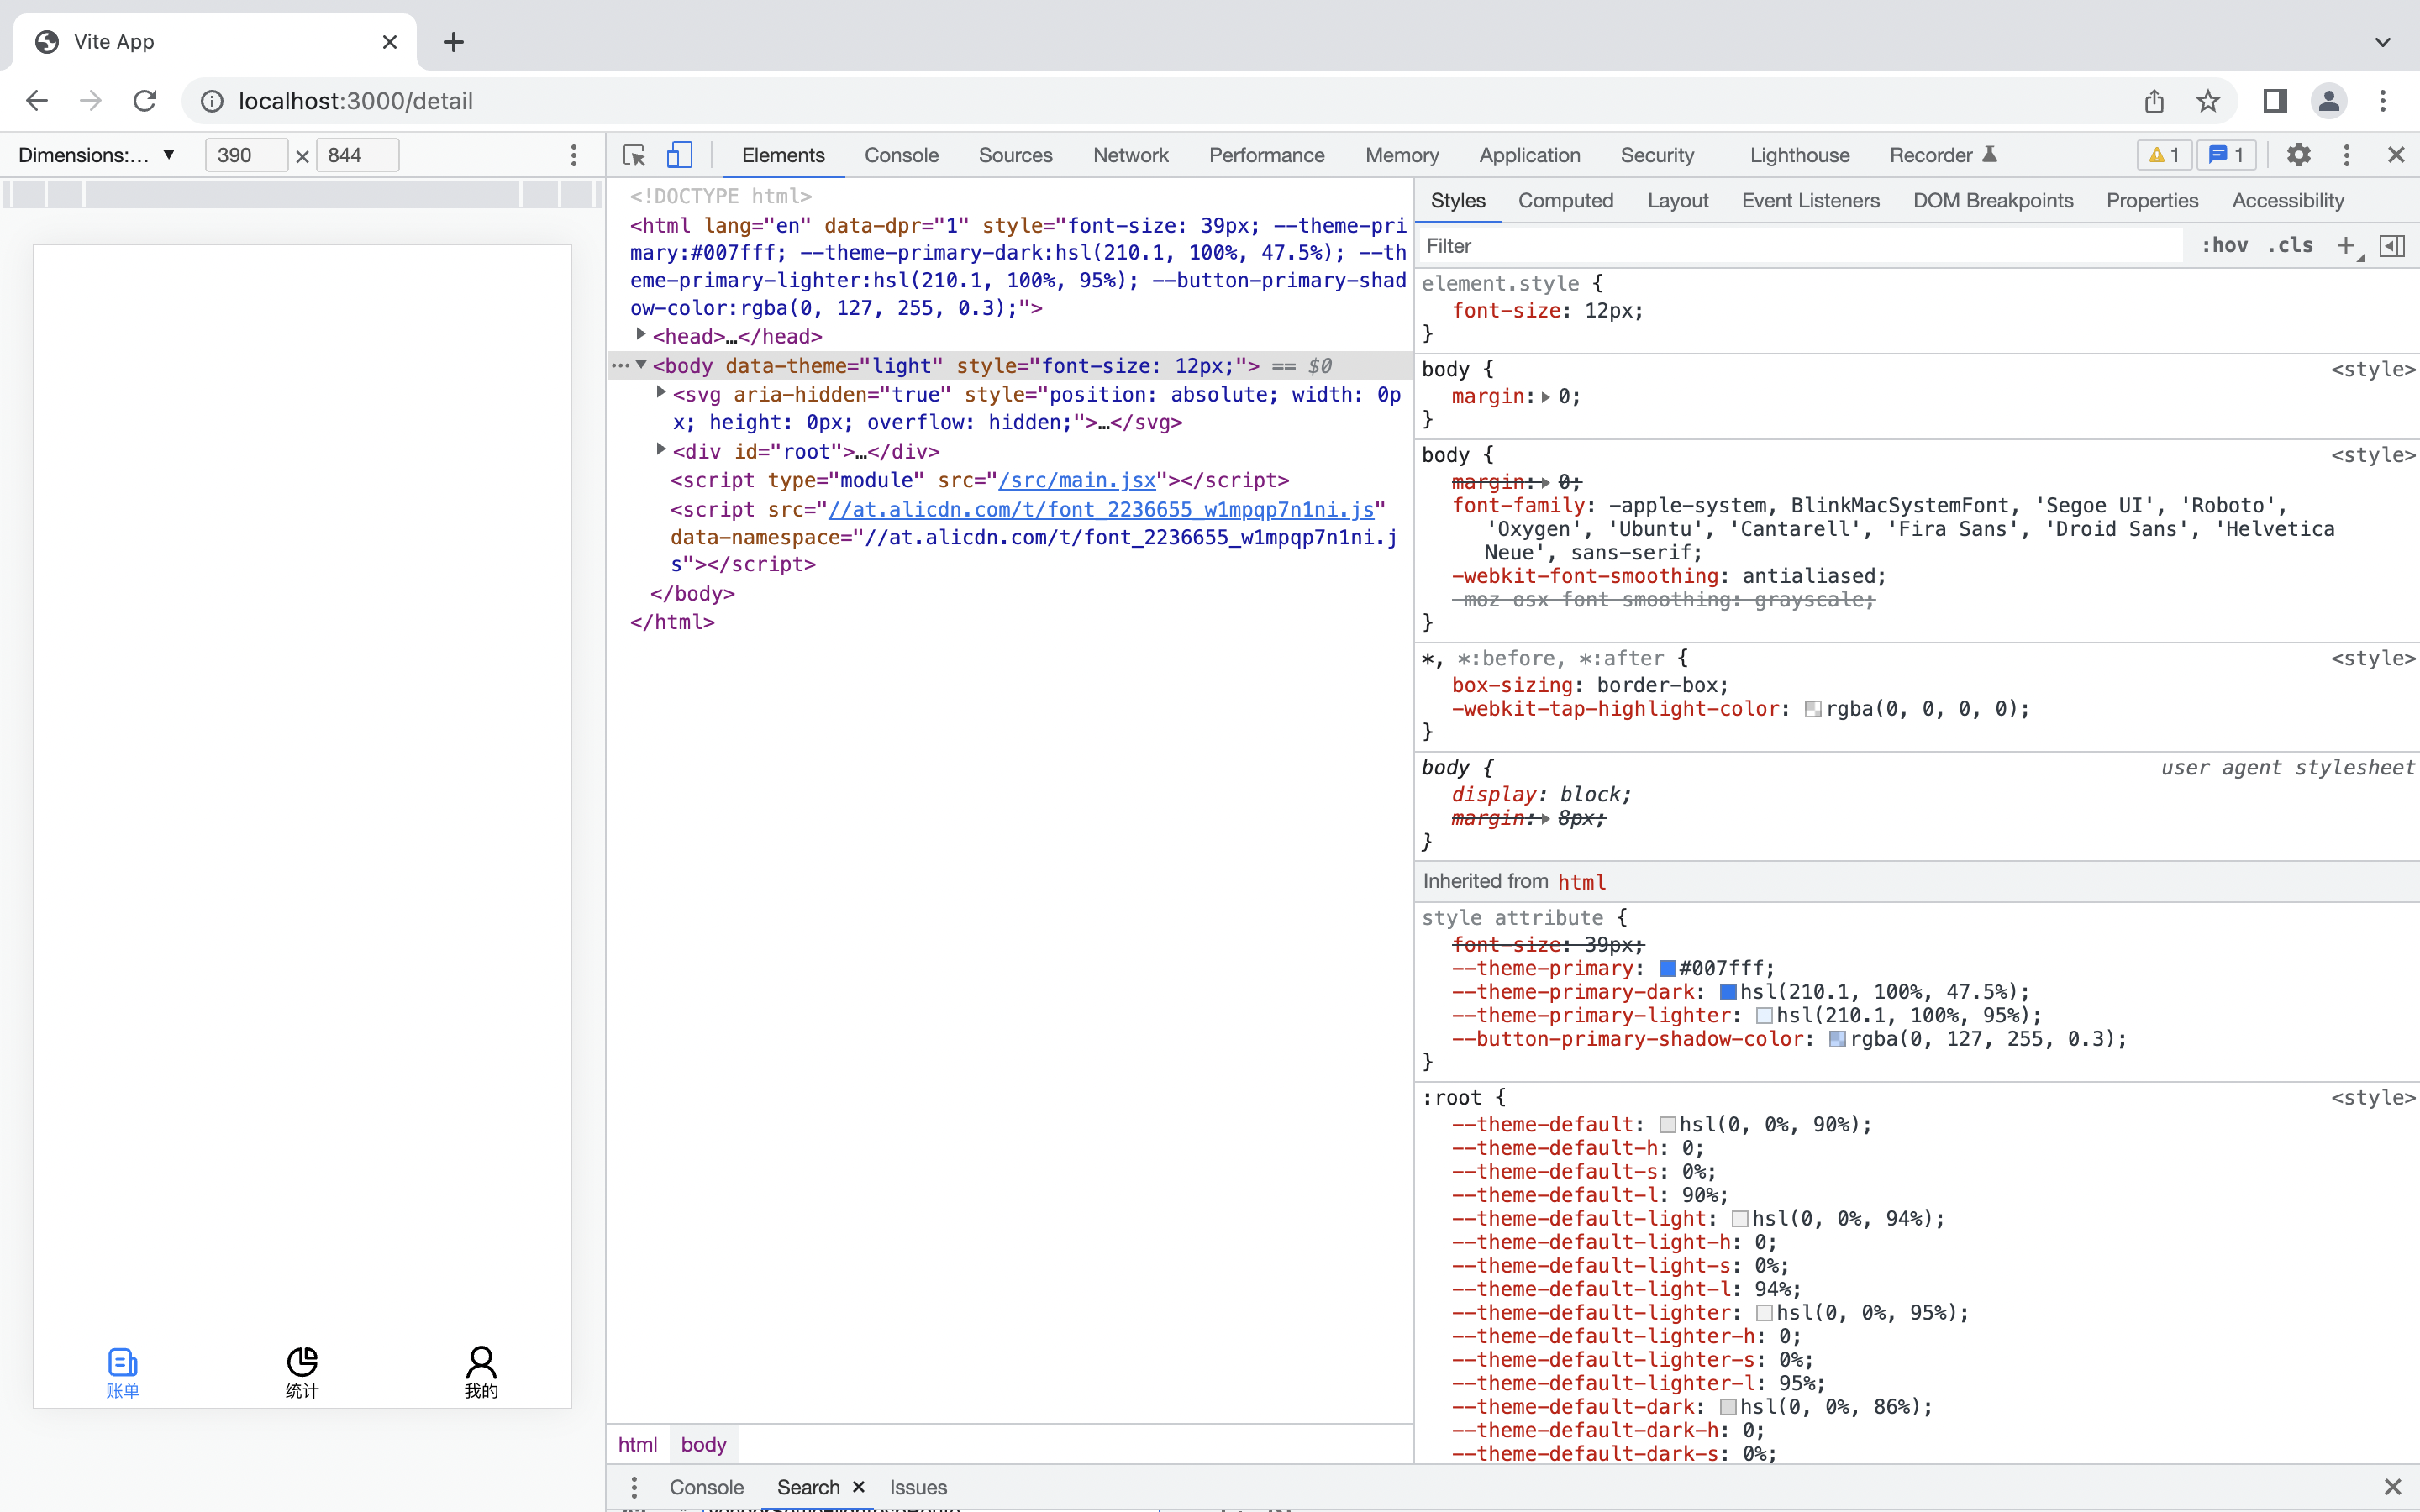Click the --theme-primary #007fff color swatch
2420x1512 pixels.
(x=1667, y=969)
